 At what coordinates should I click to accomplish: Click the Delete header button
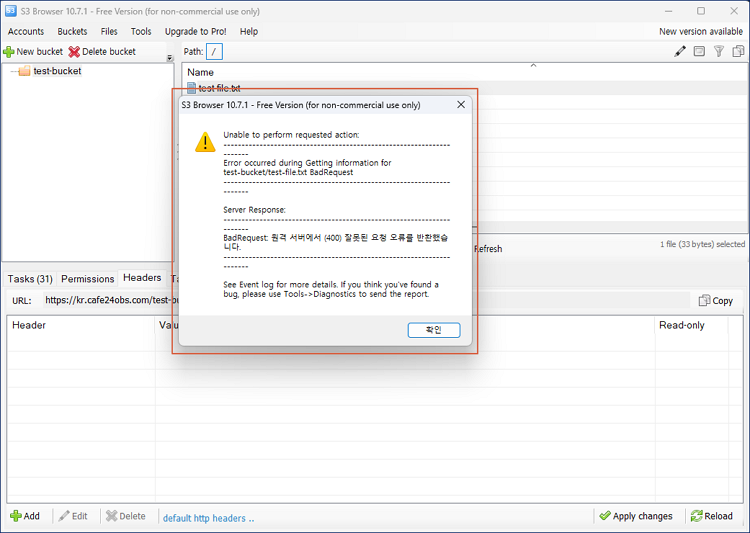click(x=126, y=516)
